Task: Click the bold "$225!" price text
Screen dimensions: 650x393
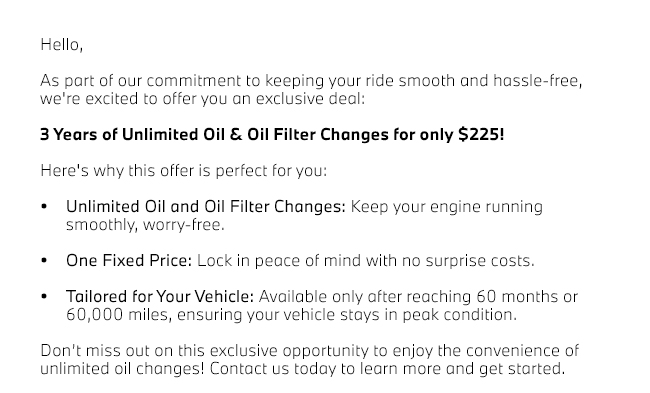Action: (x=481, y=134)
